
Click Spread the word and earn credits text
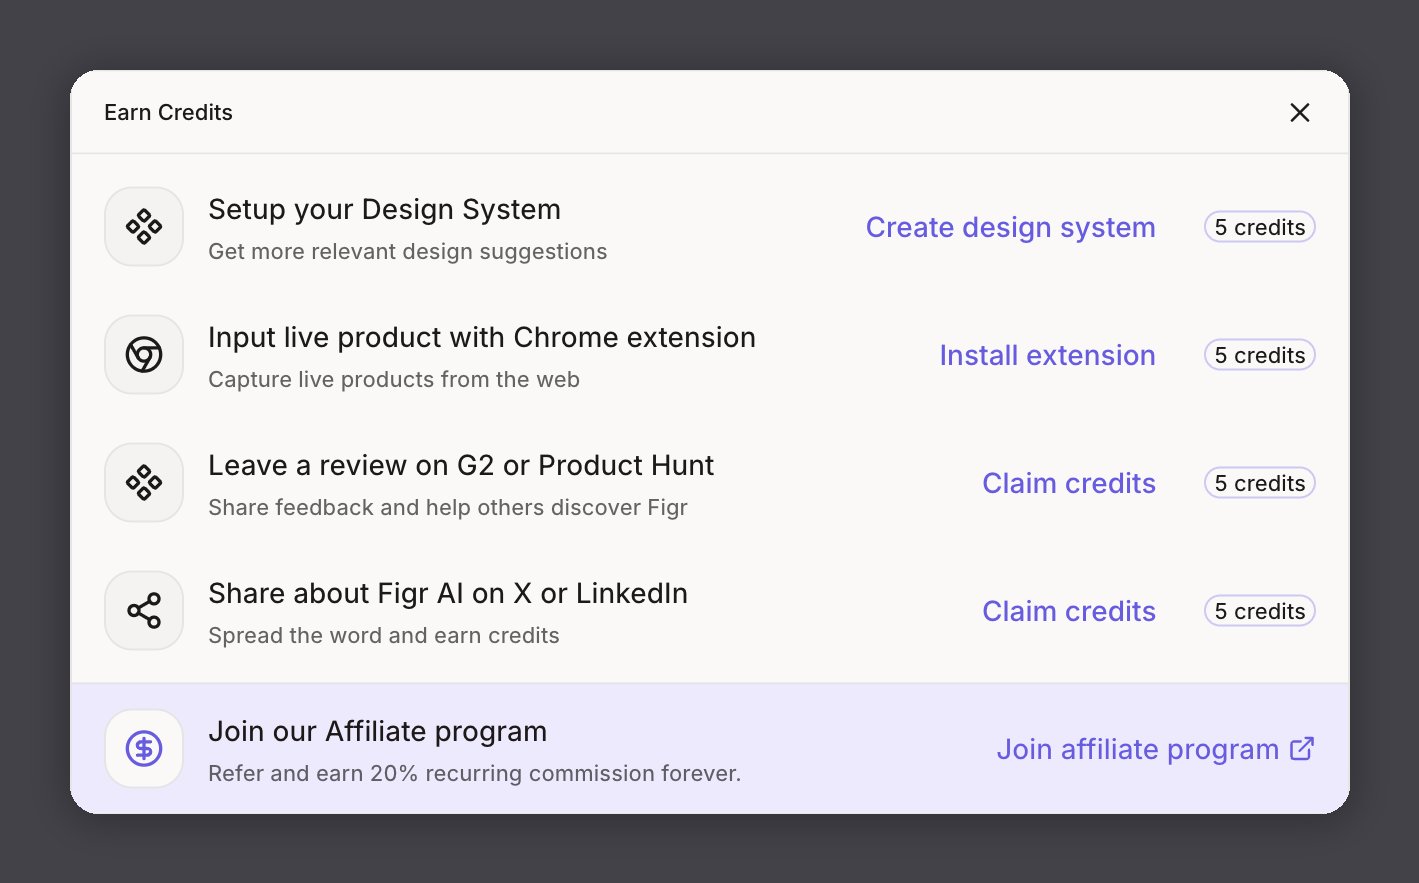[x=383, y=636]
